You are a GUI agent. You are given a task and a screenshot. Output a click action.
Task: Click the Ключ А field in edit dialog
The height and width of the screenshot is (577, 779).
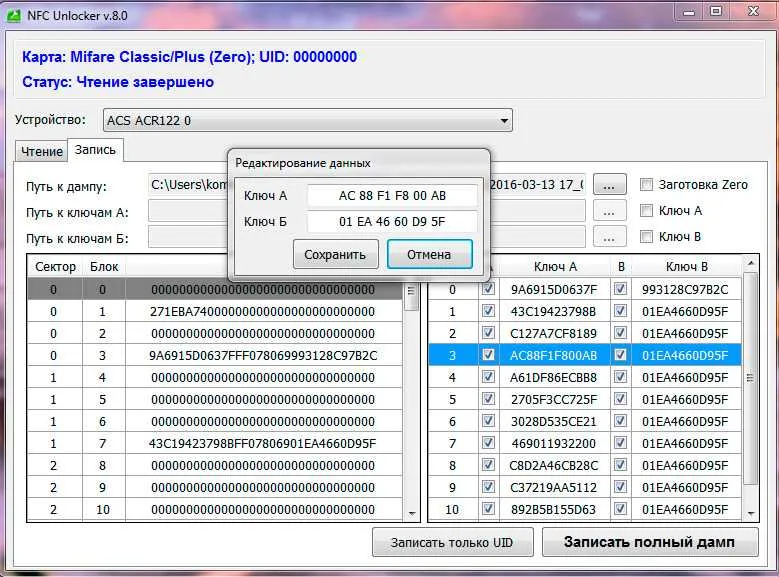(x=392, y=195)
